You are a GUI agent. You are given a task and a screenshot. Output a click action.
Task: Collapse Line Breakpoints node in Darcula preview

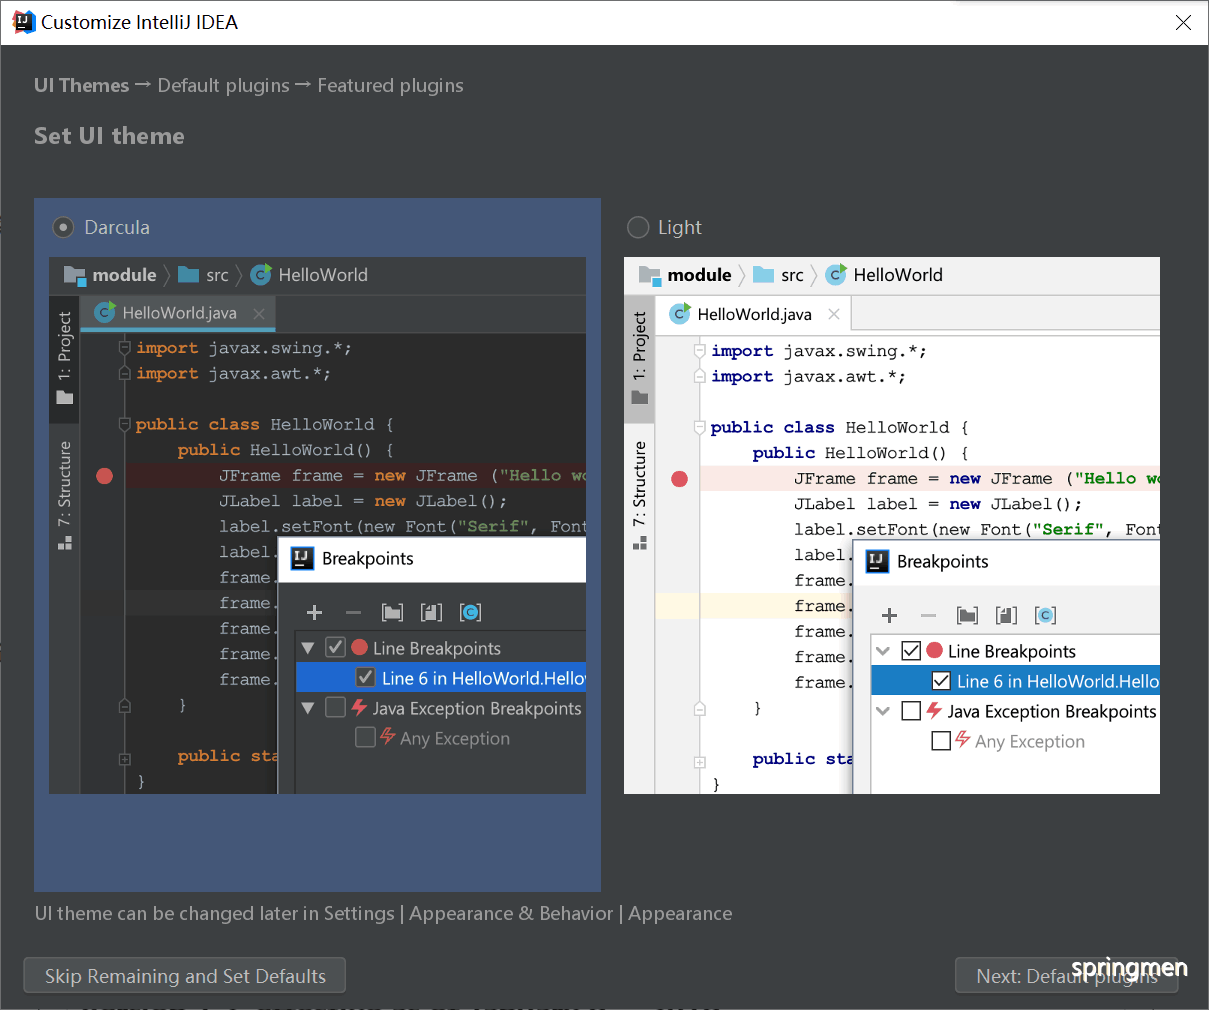click(308, 648)
